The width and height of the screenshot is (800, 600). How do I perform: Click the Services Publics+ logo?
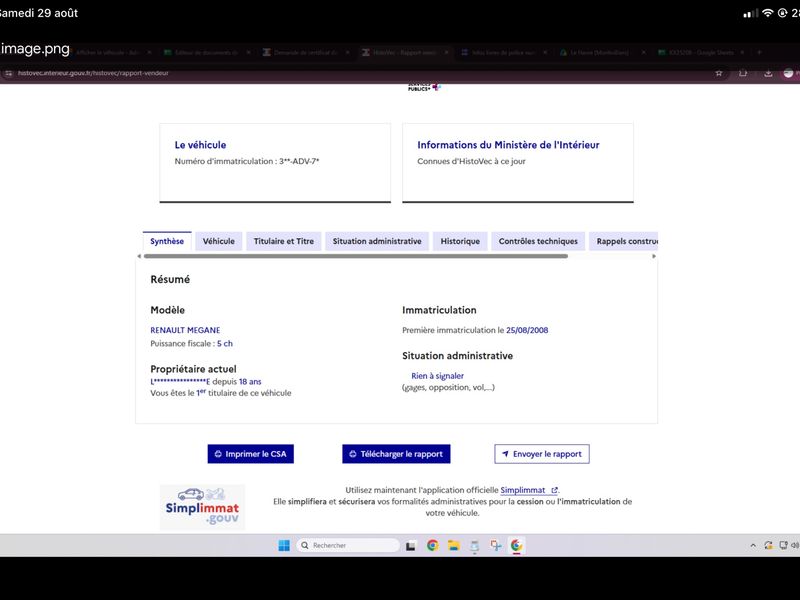pos(423,87)
